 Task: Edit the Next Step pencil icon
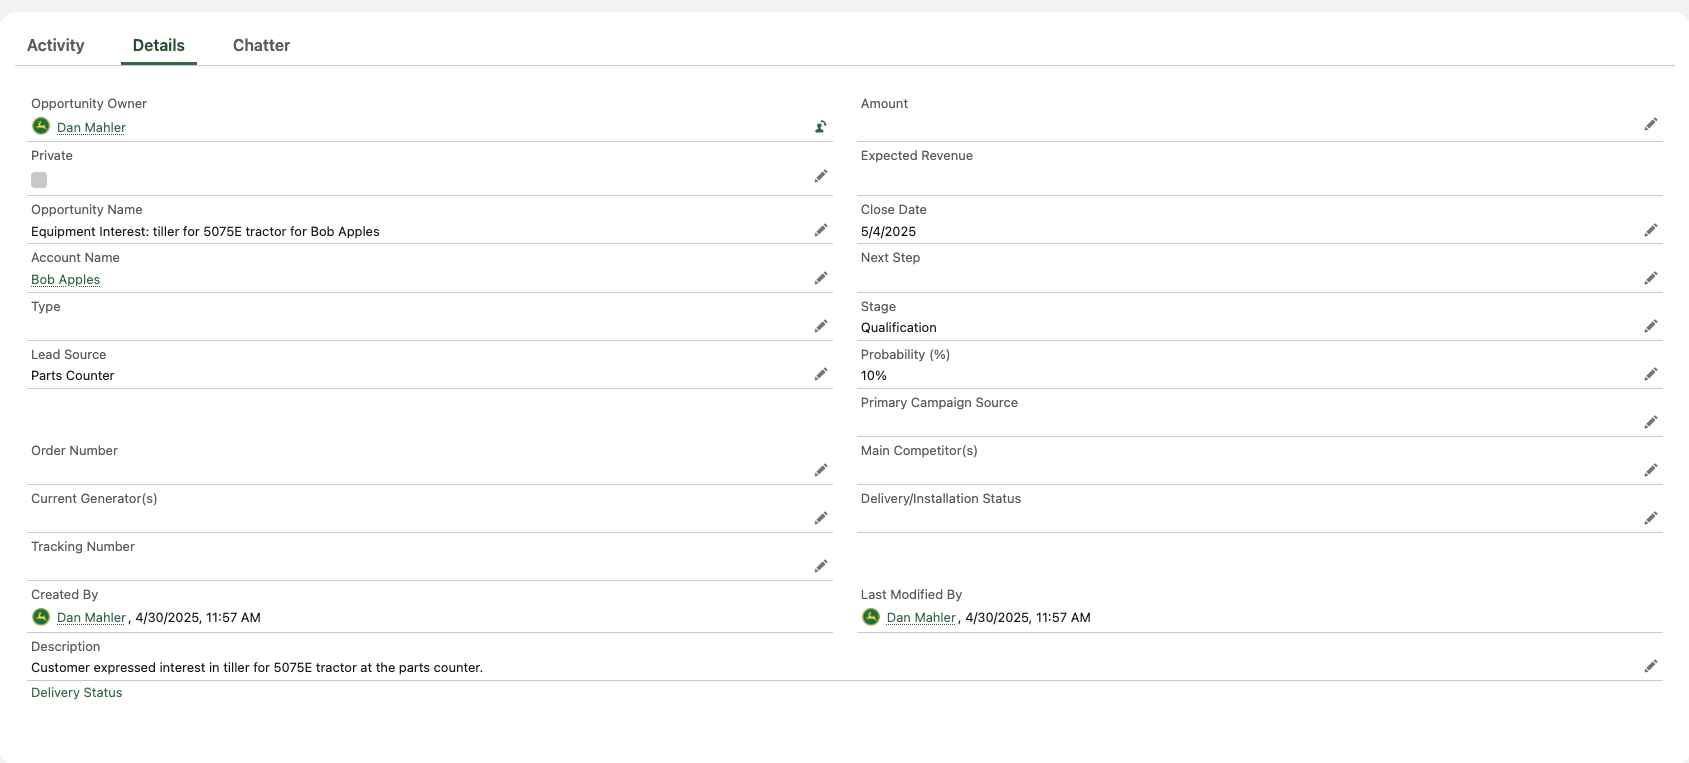[1651, 278]
